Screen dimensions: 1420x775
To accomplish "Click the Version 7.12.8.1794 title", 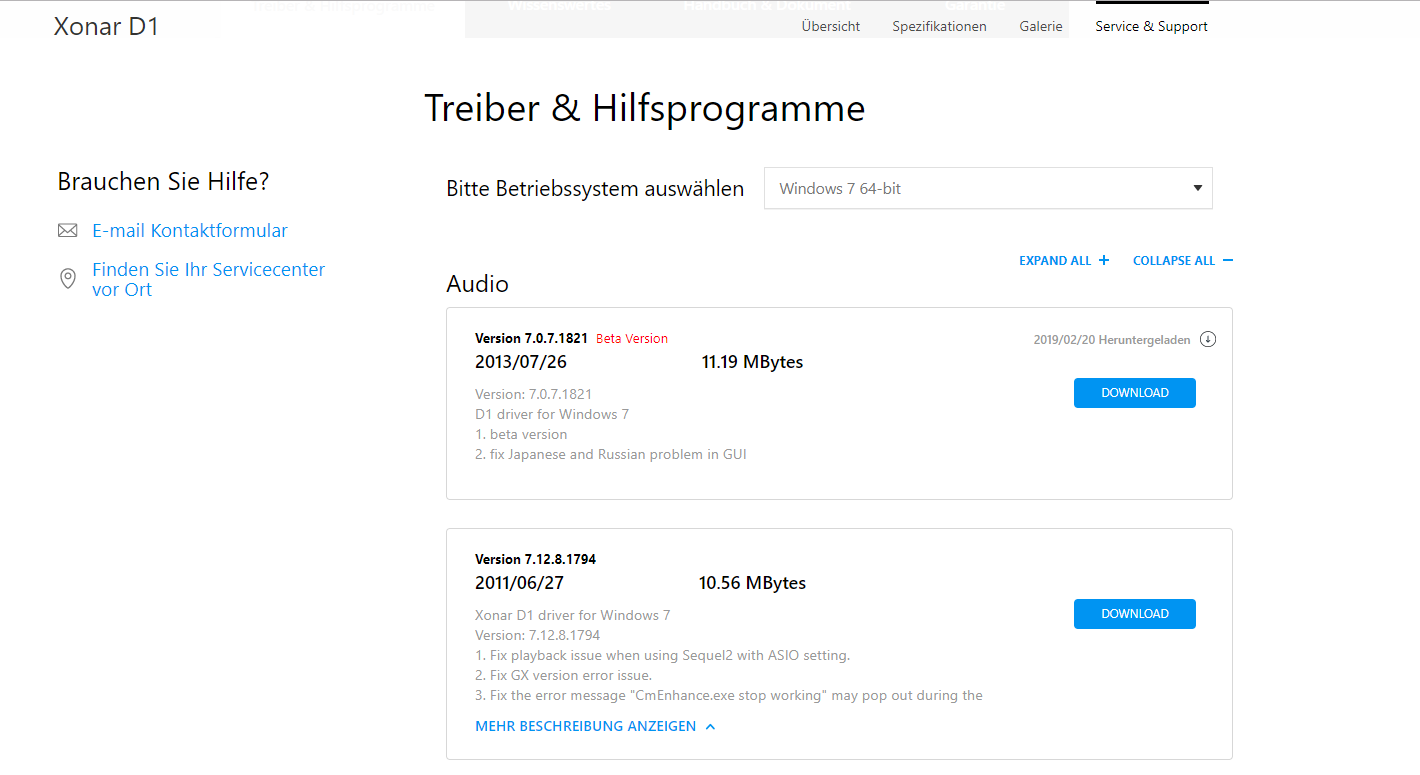I will [535, 559].
